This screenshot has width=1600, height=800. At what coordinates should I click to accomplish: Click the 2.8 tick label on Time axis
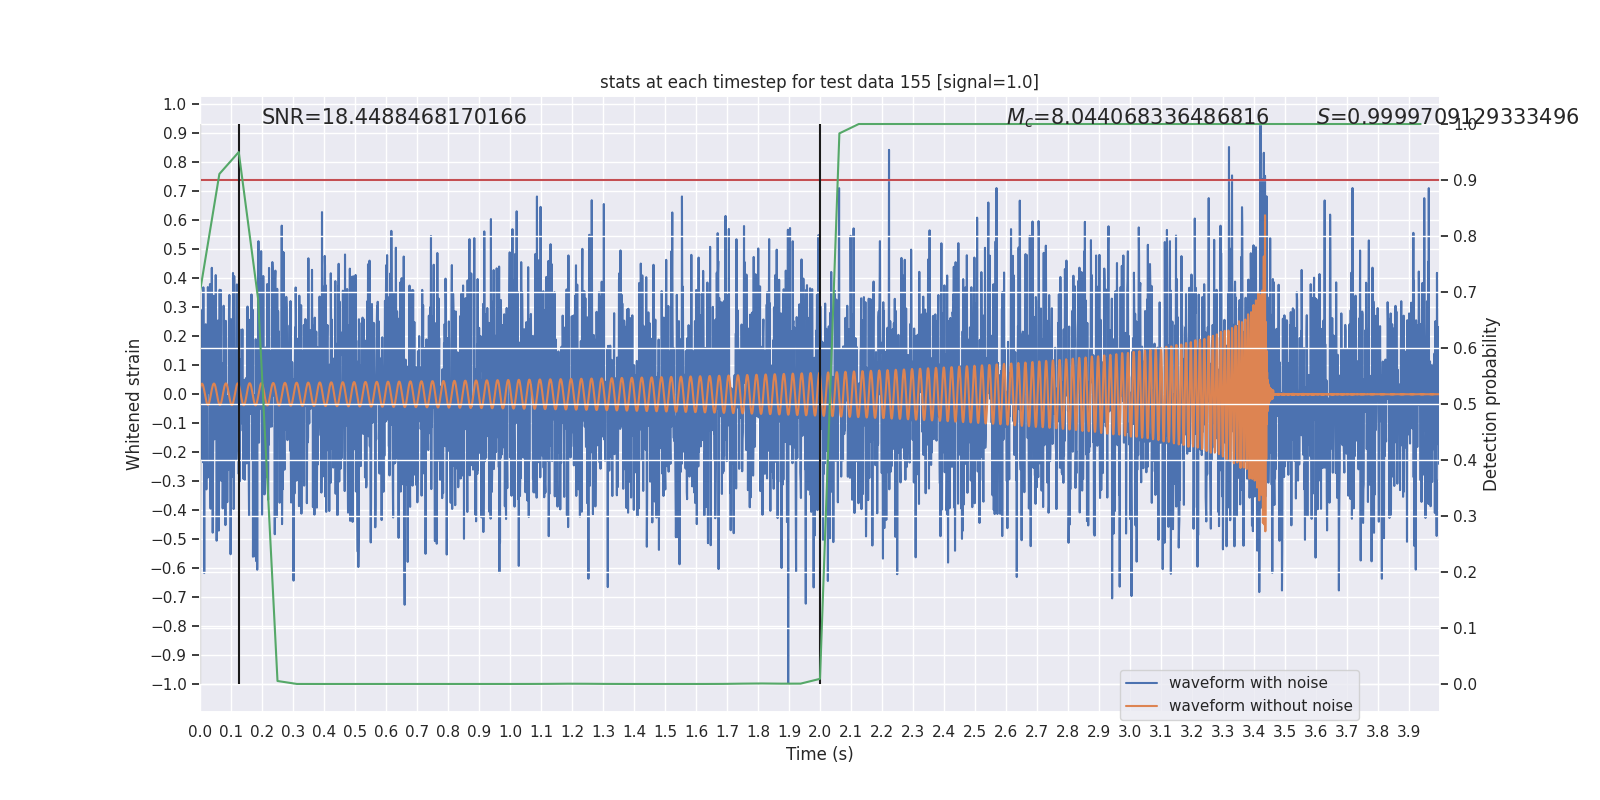click(1067, 732)
